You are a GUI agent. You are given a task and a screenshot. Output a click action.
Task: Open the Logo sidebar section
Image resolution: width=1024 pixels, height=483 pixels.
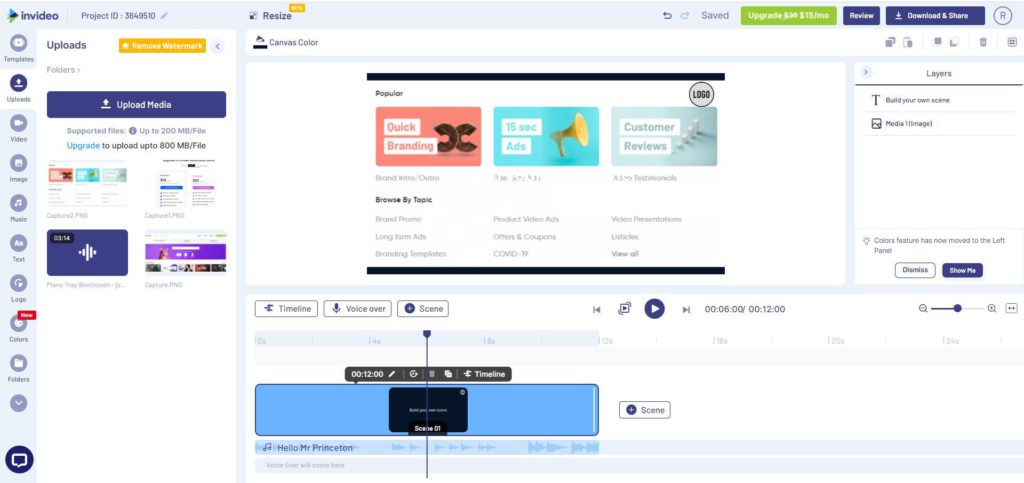(18, 288)
